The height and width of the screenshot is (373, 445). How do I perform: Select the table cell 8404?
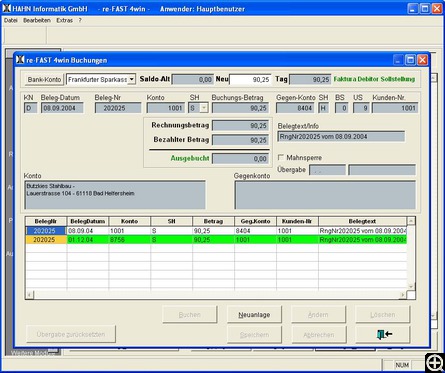[x=255, y=231]
